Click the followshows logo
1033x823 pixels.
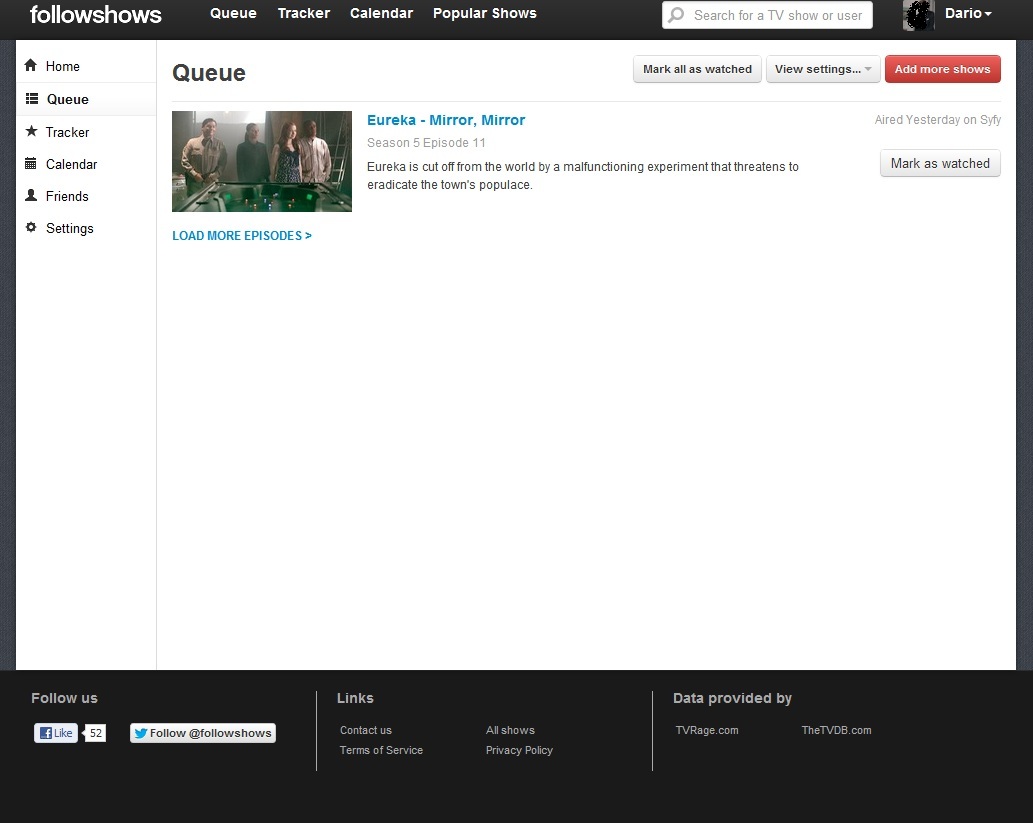[96, 14]
